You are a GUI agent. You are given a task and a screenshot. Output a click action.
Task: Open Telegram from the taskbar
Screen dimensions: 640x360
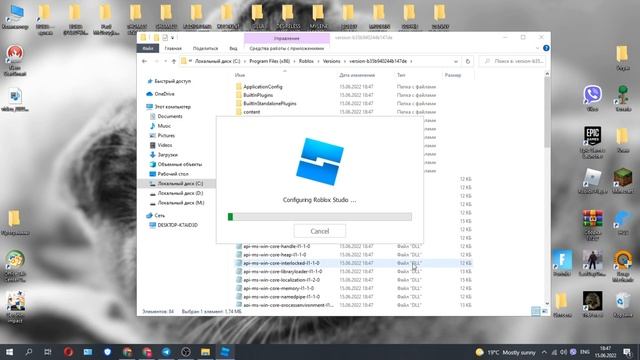[166, 351]
